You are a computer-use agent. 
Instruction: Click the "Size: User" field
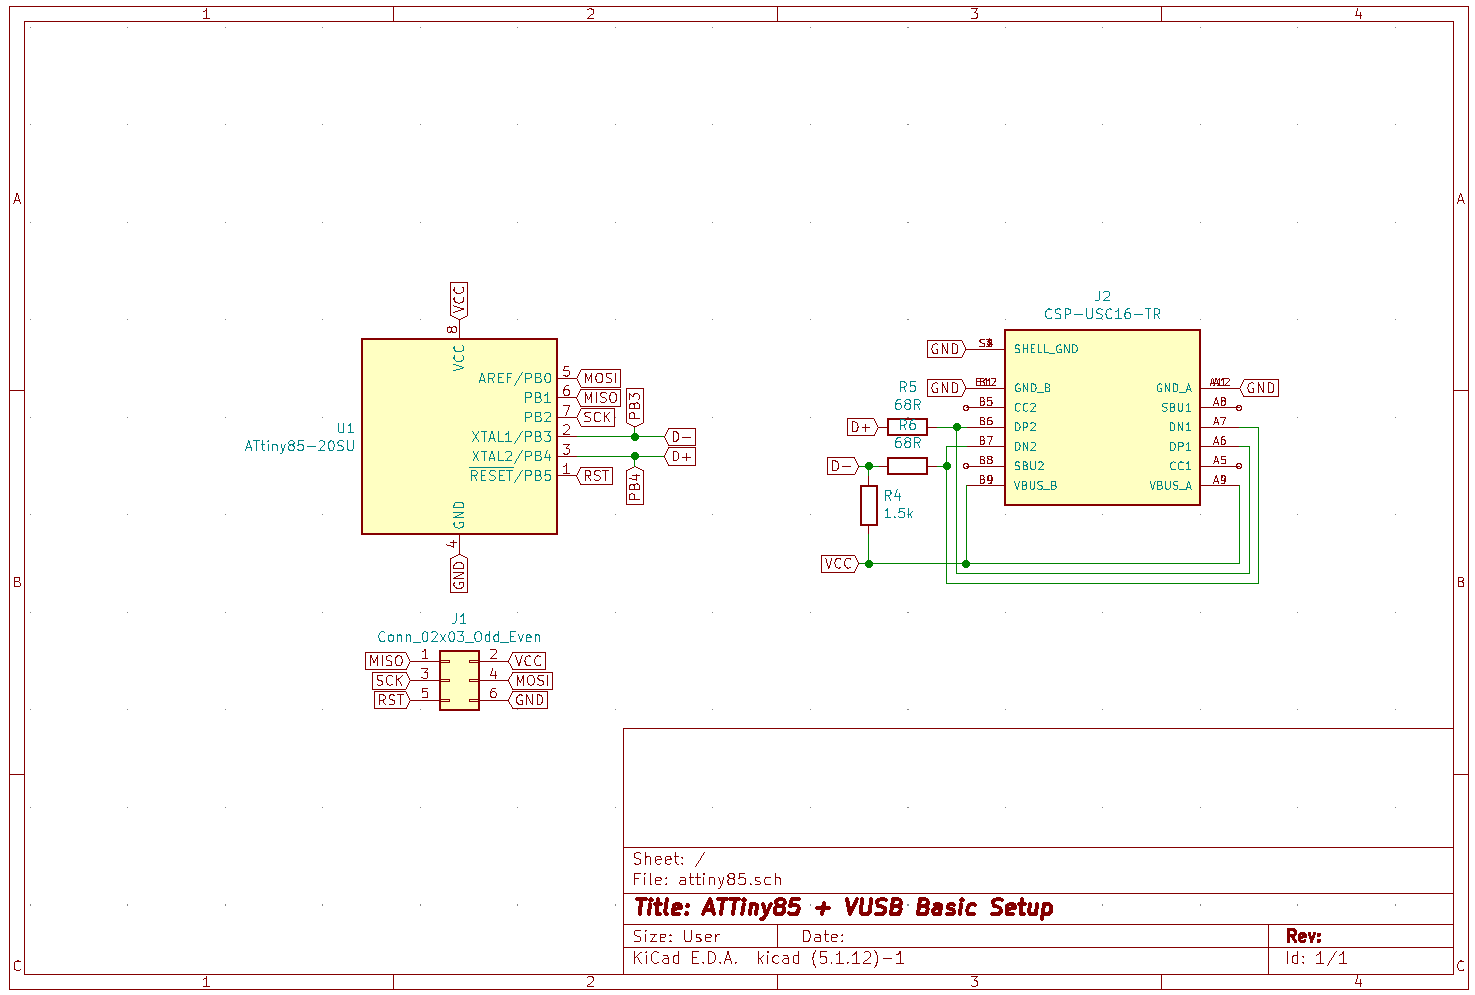pyautogui.click(x=676, y=937)
